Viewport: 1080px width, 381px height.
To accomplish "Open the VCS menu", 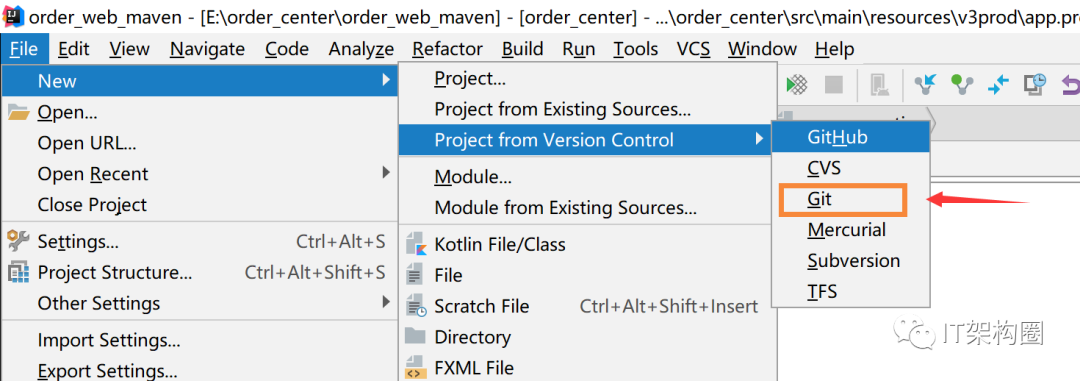I will pyautogui.click(x=693, y=49).
